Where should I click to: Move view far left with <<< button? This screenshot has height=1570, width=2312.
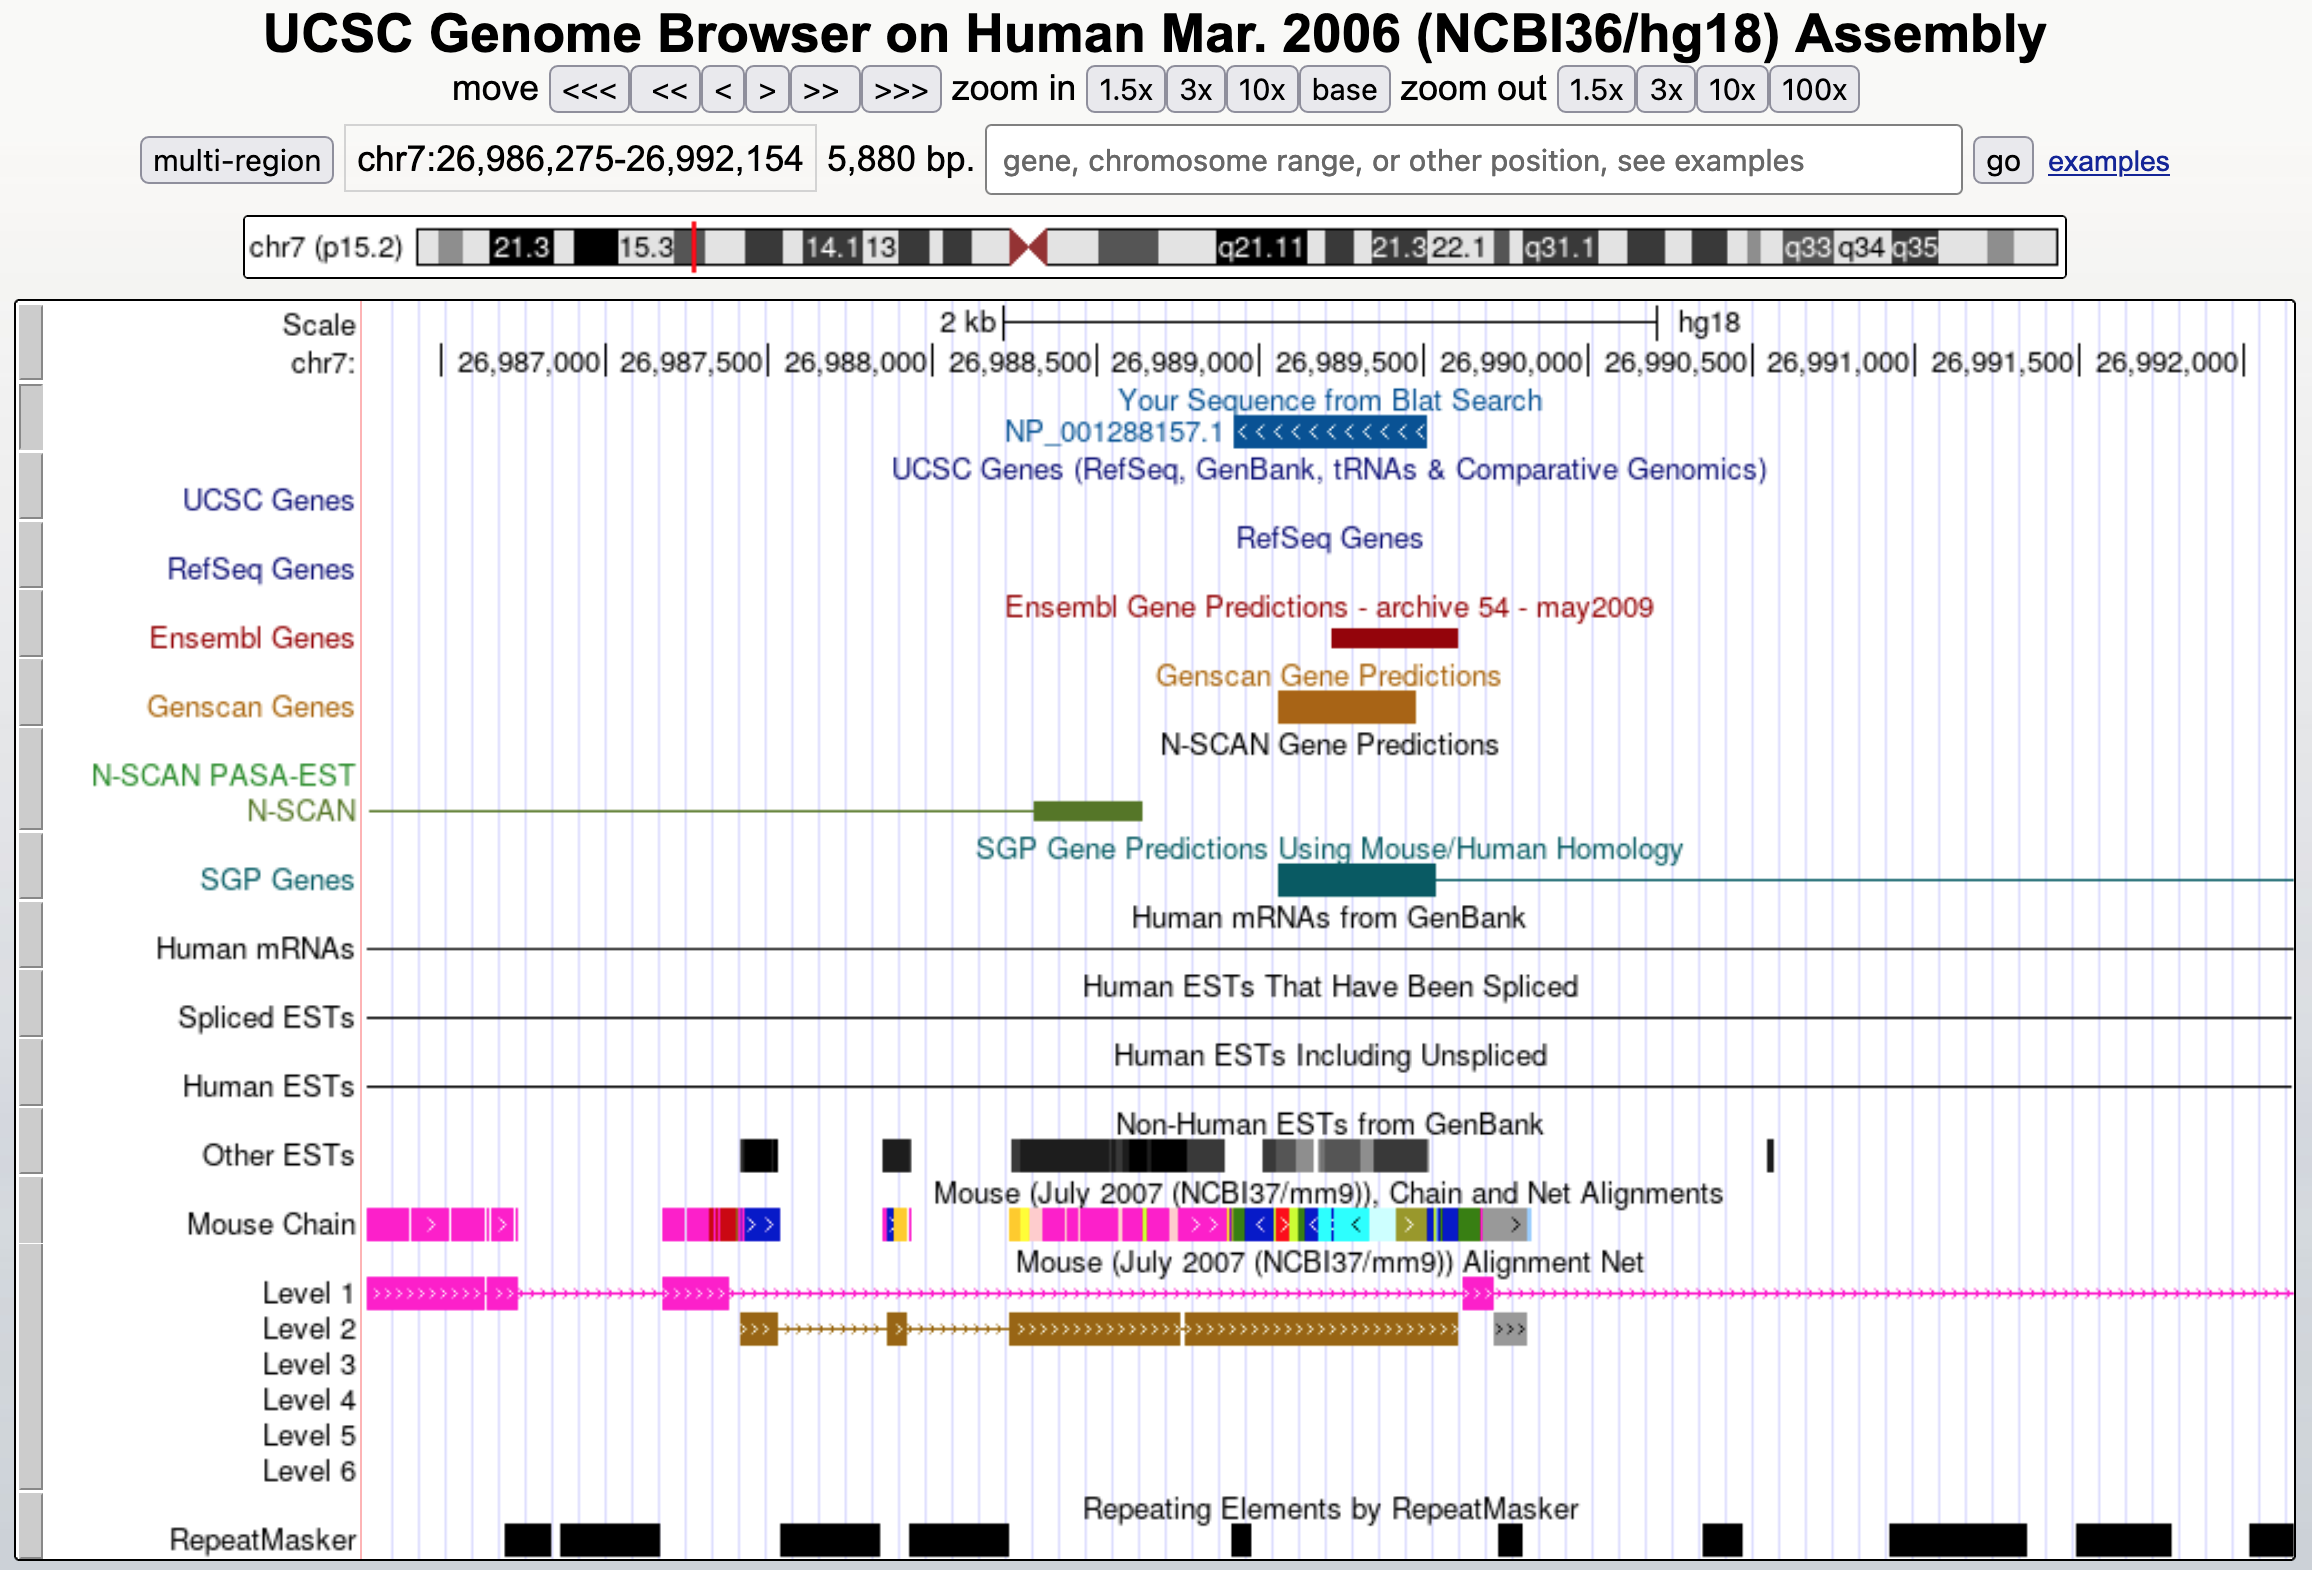[x=589, y=90]
